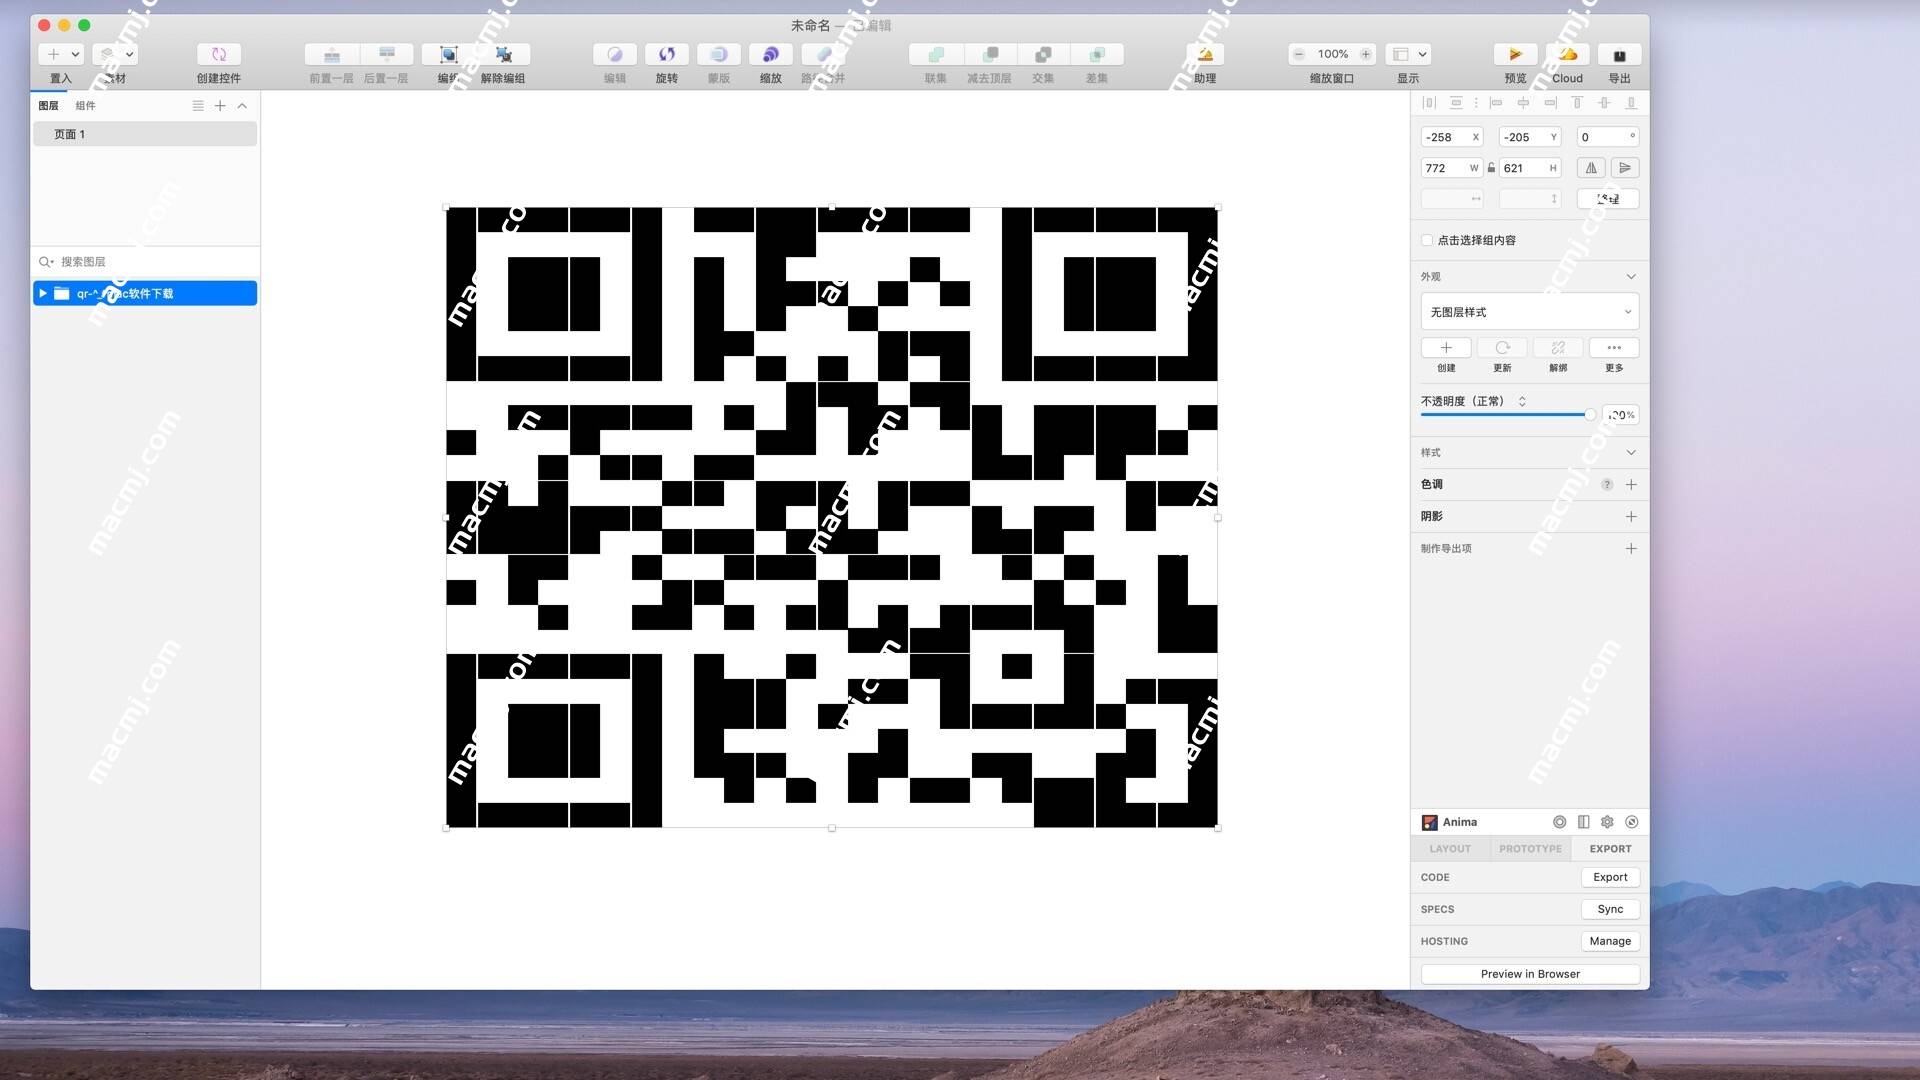The width and height of the screenshot is (1920, 1080).
Task: Click the Preview in Browser button
Action: click(1530, 974)
